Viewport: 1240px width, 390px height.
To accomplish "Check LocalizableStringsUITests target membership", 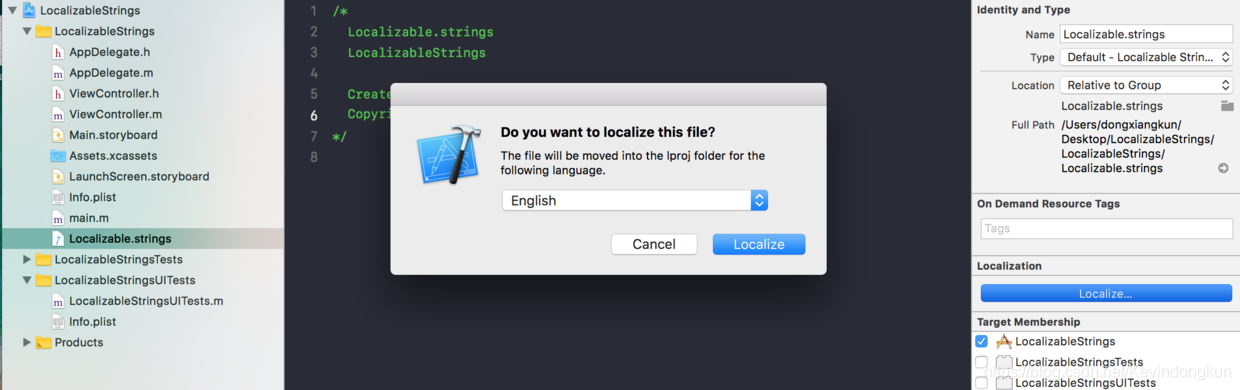I will click(x=981, y=383).
